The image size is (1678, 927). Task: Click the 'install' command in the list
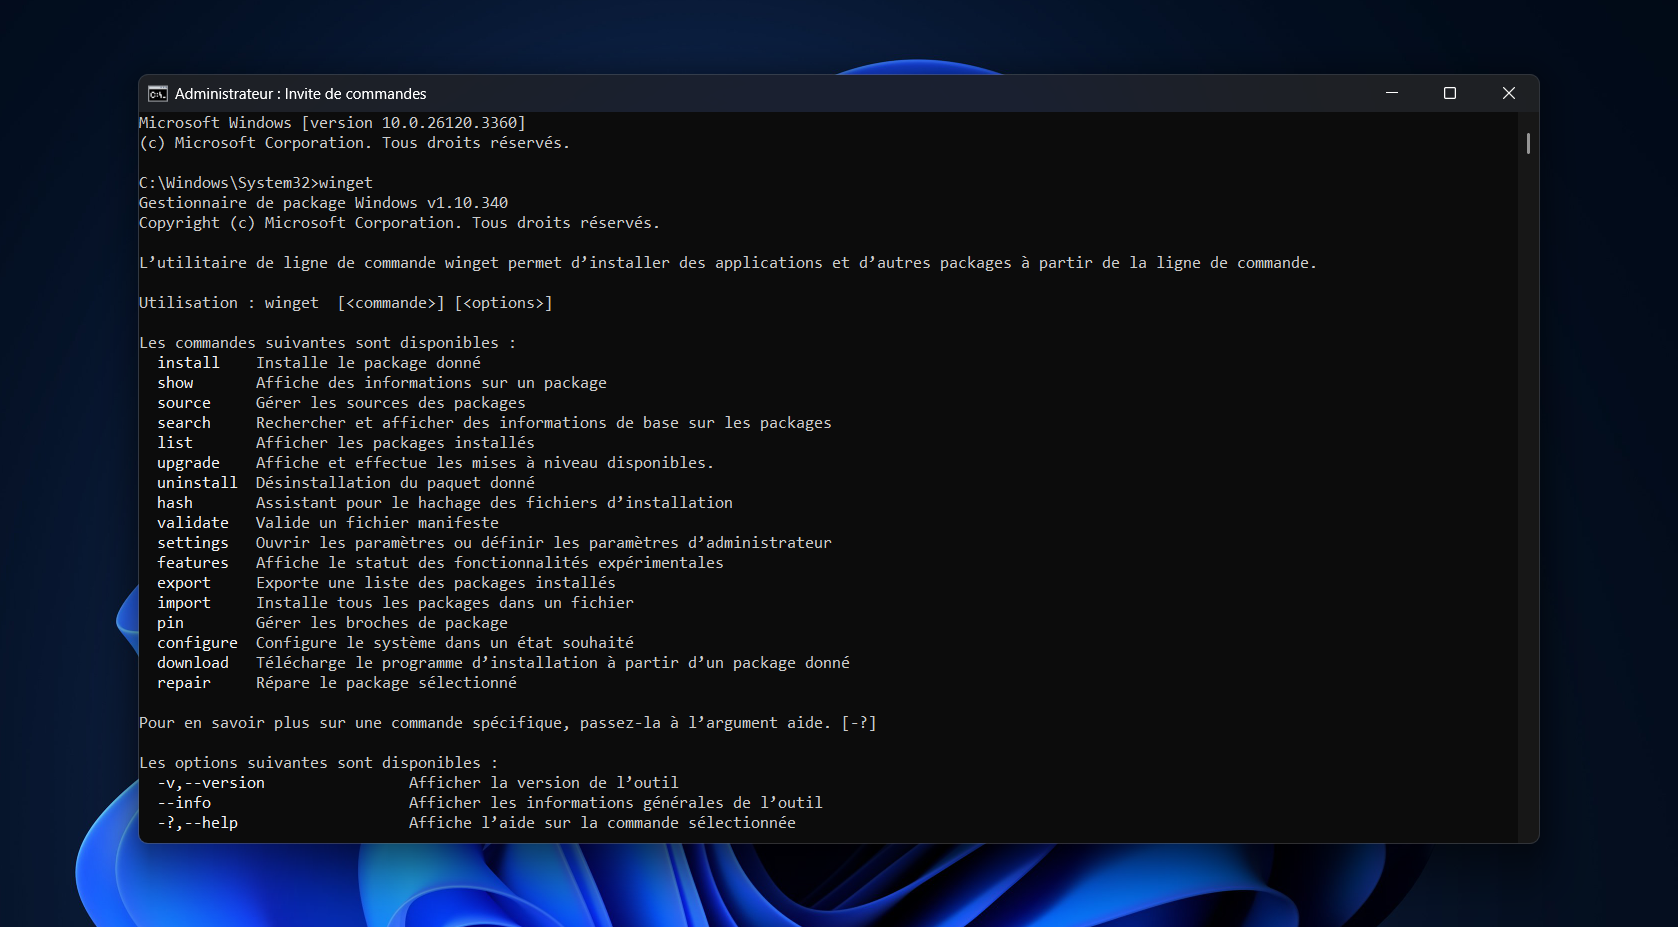[188, 363]
